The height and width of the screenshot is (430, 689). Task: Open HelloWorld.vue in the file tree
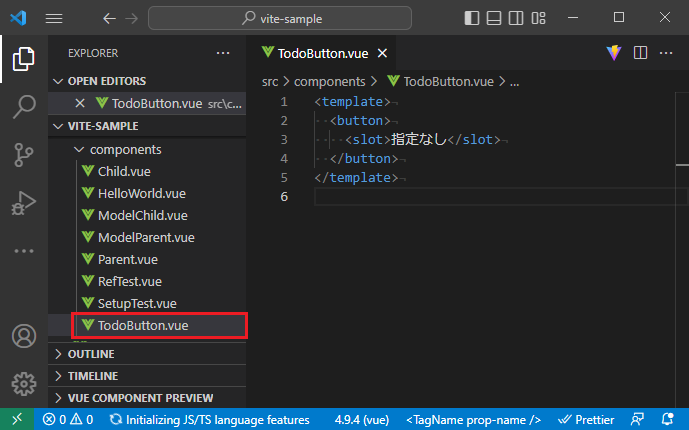[147, 193]
